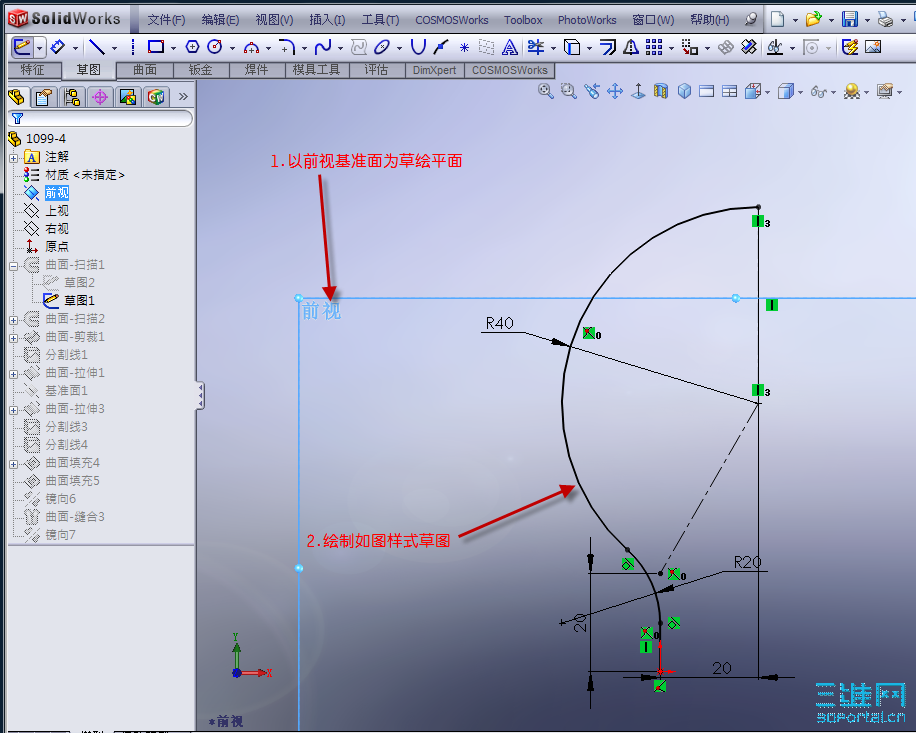The height and width of the screenshot is (733, 916).
Task: Click the New document icon
Action: click(x=778, y=19)
